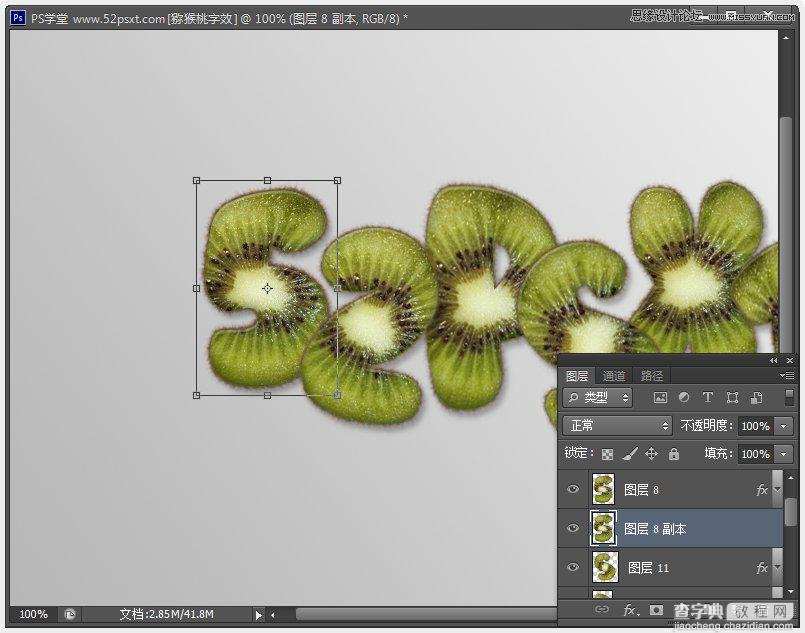Close the layers panel with its X
805x633 pixels.
(790, 361)
